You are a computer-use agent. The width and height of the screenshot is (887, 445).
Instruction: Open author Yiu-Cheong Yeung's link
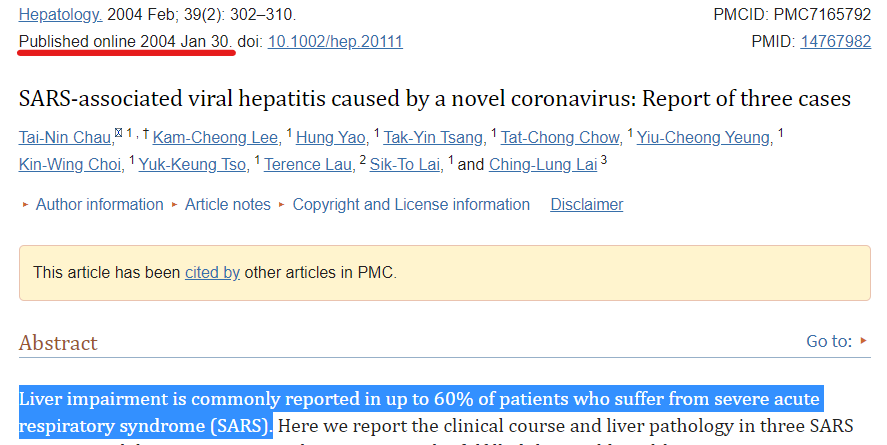(x=703, y=137)
